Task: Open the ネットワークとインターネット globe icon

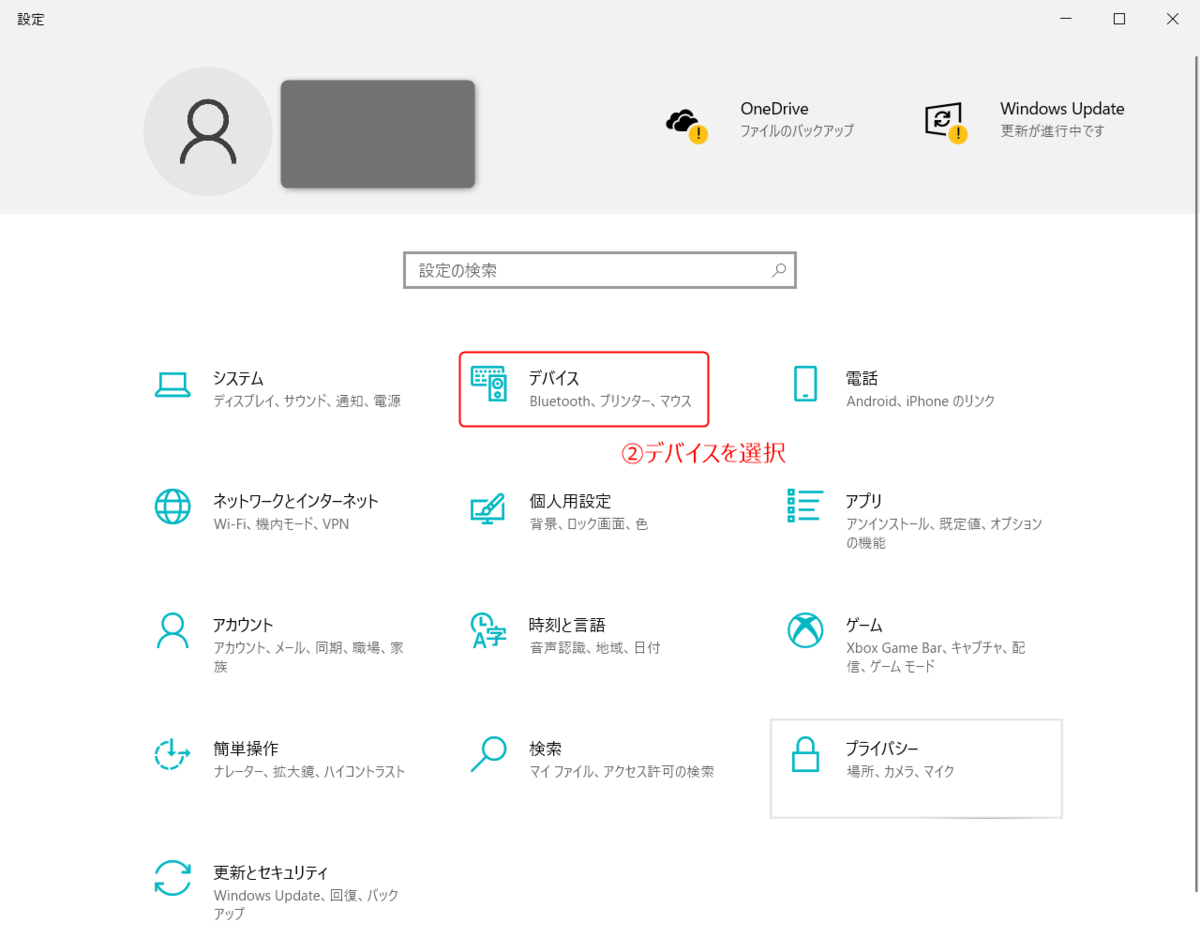Action: click(172, 507)
